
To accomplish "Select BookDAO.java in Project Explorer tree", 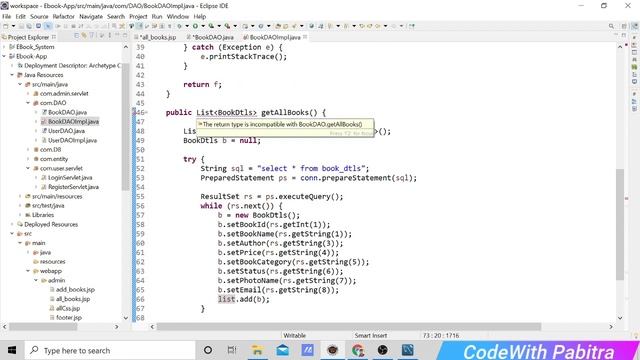I will [67, 112].
